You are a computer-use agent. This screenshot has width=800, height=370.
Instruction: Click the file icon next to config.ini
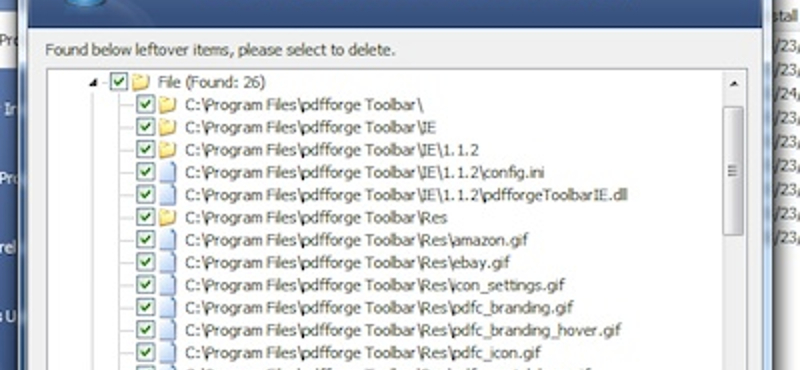[167, 172]
